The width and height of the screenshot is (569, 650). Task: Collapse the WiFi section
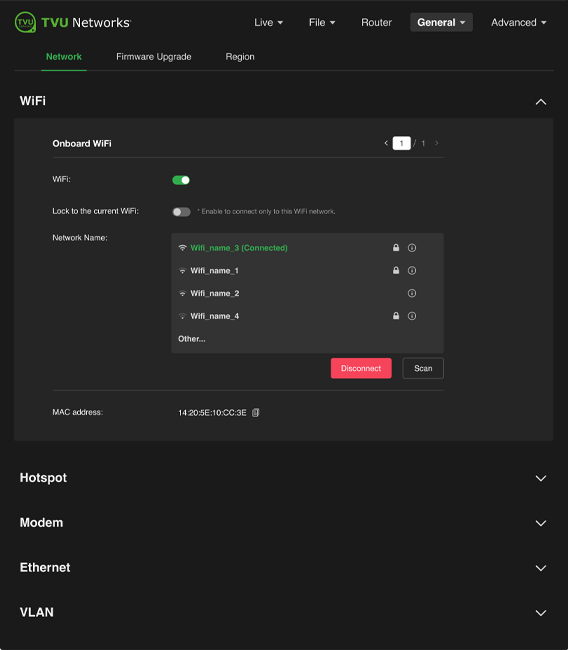(541, 102)
